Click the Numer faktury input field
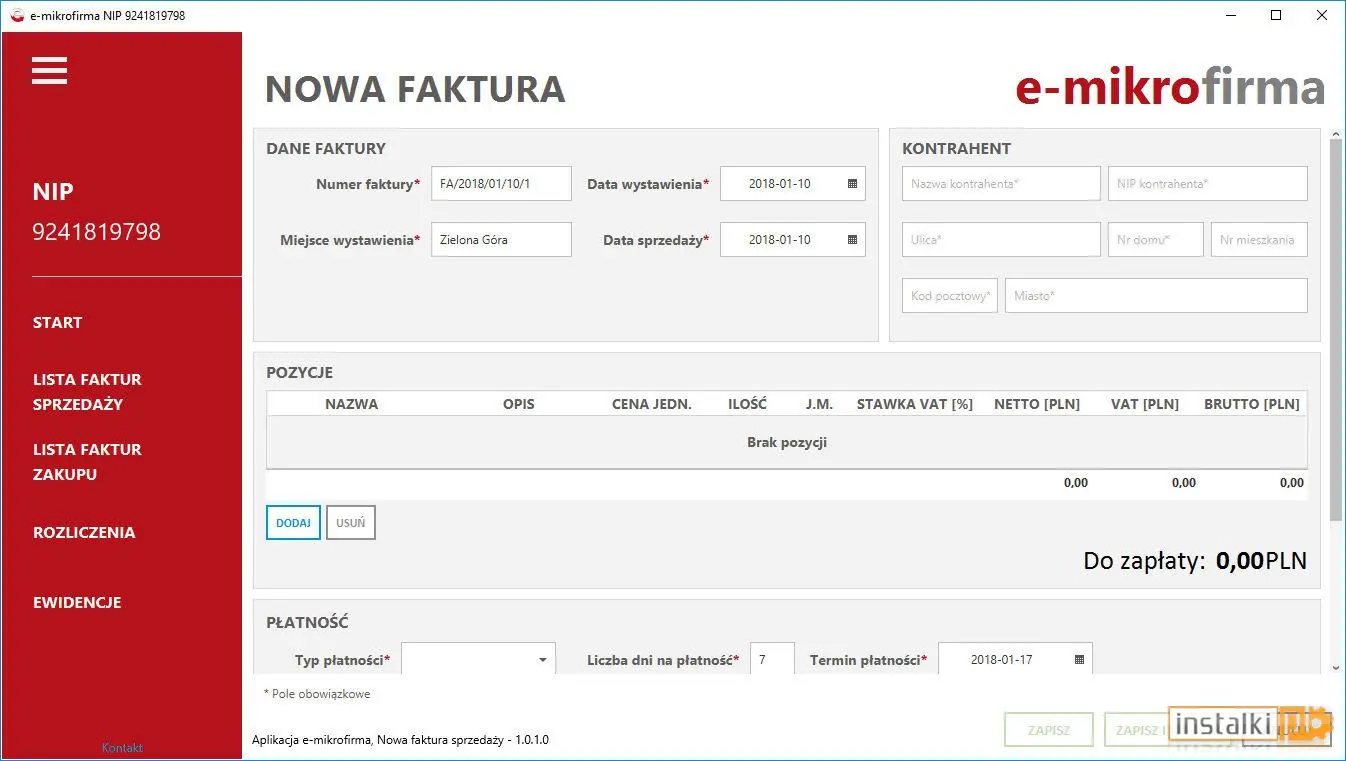The image size is (1346, 761). click(500, 183)
